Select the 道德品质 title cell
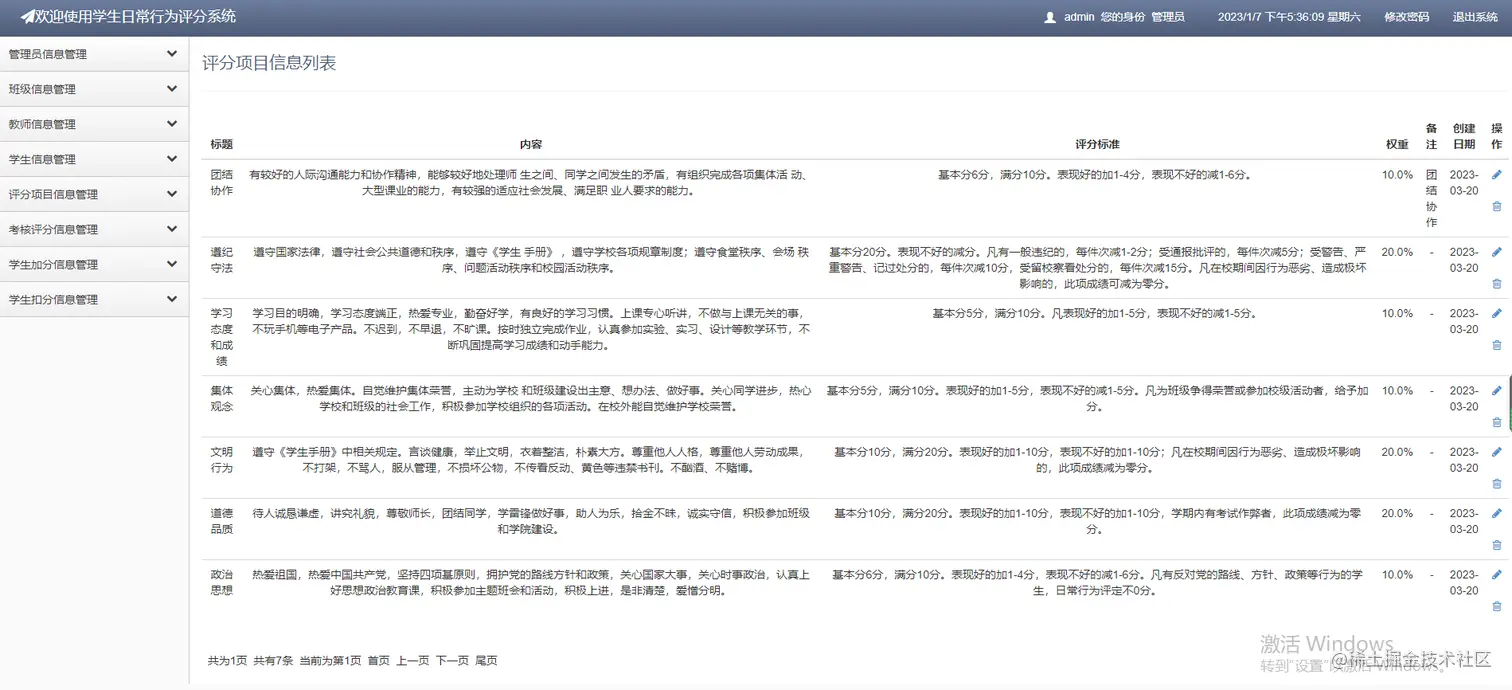This screenshot has height=690, width=1512. pyautogui.click(x=221, y=521)
